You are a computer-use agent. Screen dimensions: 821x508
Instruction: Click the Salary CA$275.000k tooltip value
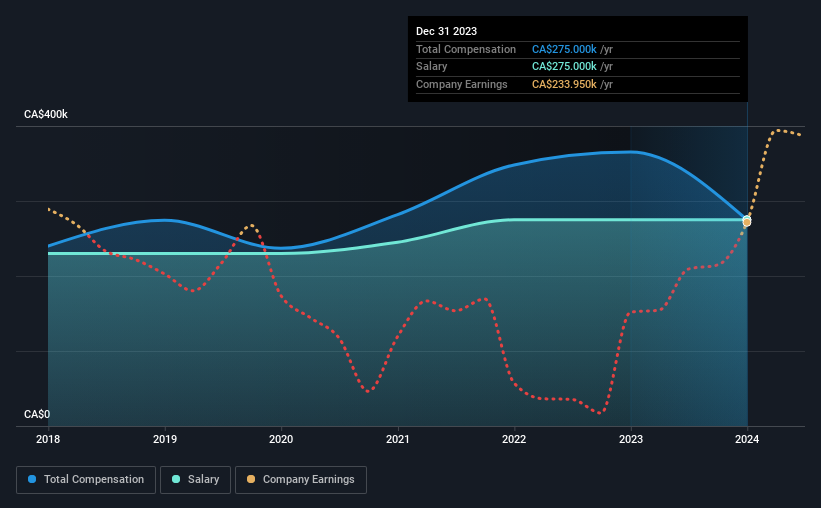pyautogui.click(x=564, y=67)
